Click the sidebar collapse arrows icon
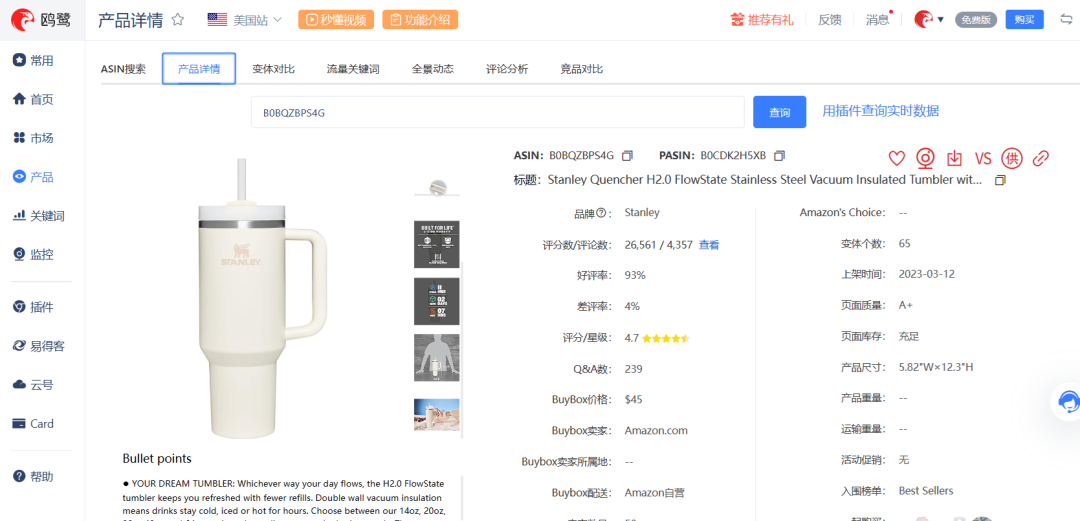Screen dimensions: 1080x521 (1066, 19)
